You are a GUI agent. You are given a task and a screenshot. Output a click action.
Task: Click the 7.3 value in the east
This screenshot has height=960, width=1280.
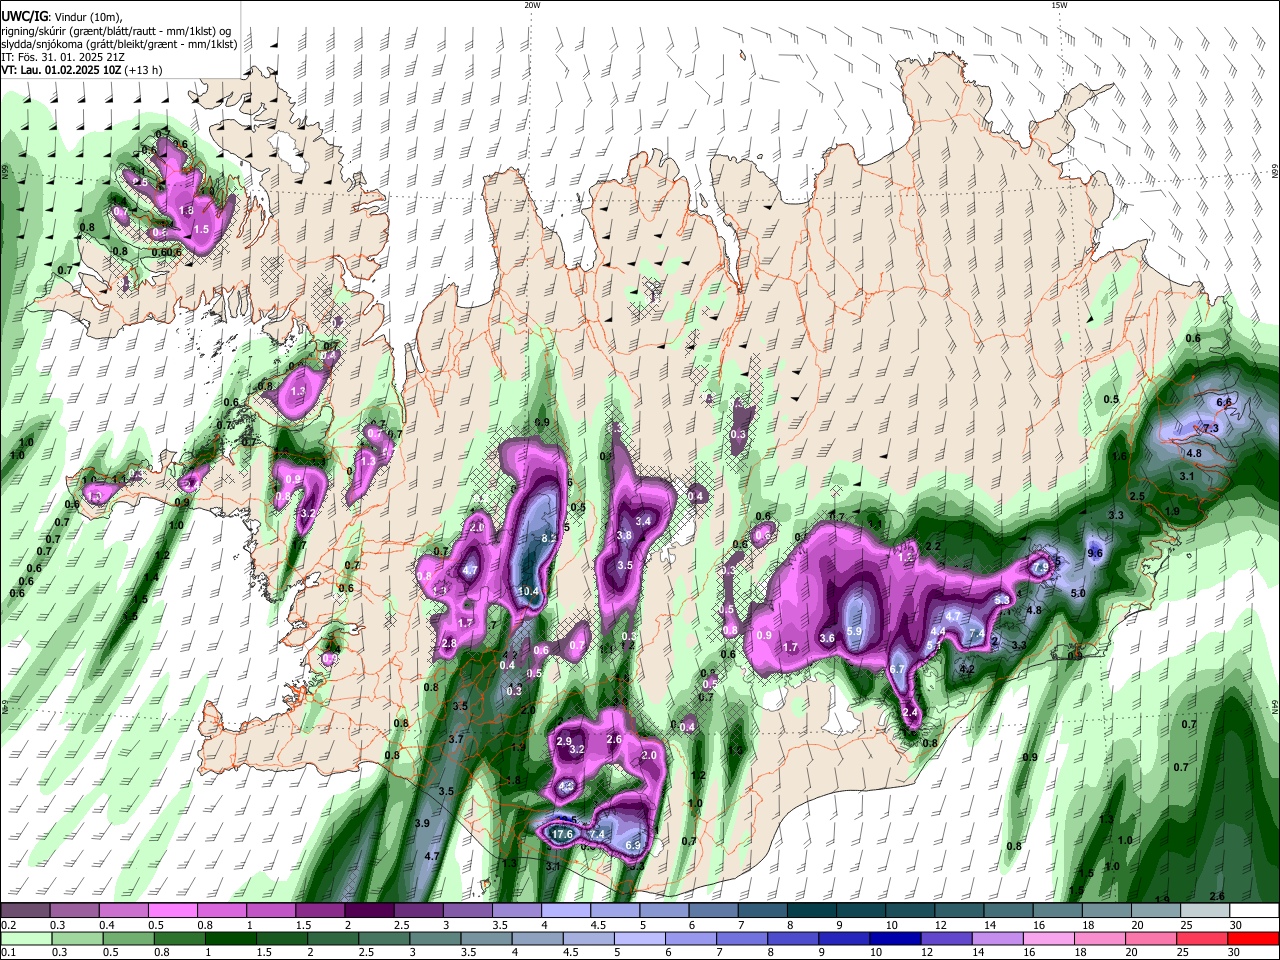pos(1211,428)
